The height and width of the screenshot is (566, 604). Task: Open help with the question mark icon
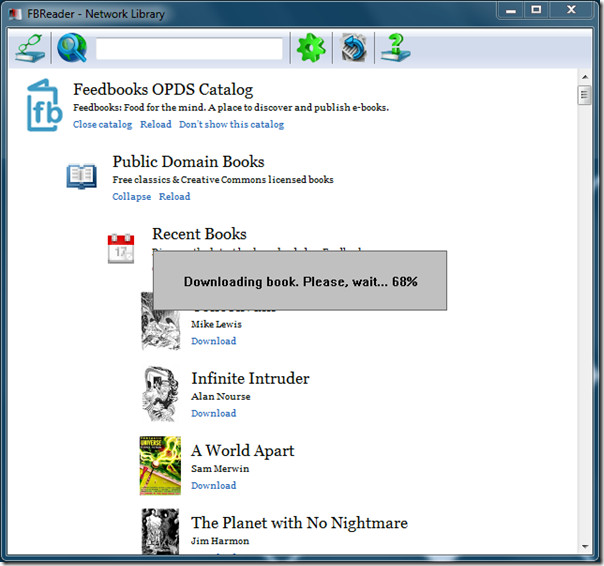(x=396, y=48)
